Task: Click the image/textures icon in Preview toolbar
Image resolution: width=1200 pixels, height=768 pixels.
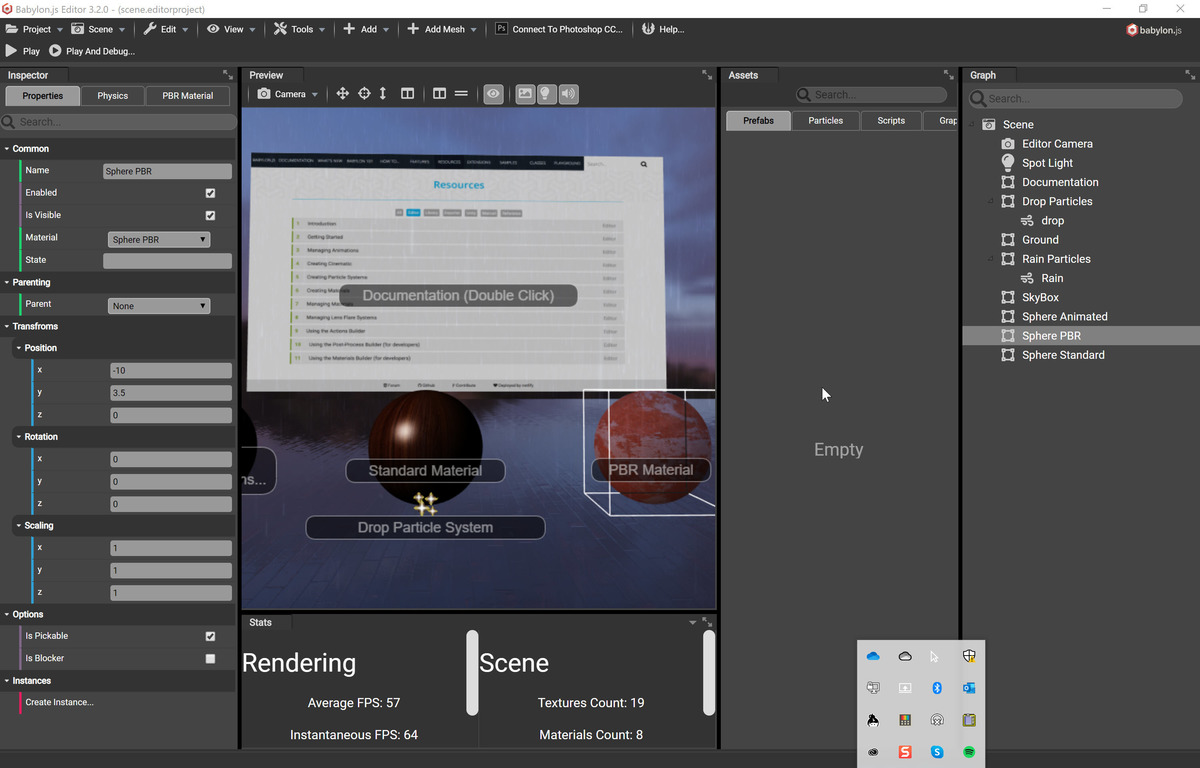Action: (x=525, y=94)
